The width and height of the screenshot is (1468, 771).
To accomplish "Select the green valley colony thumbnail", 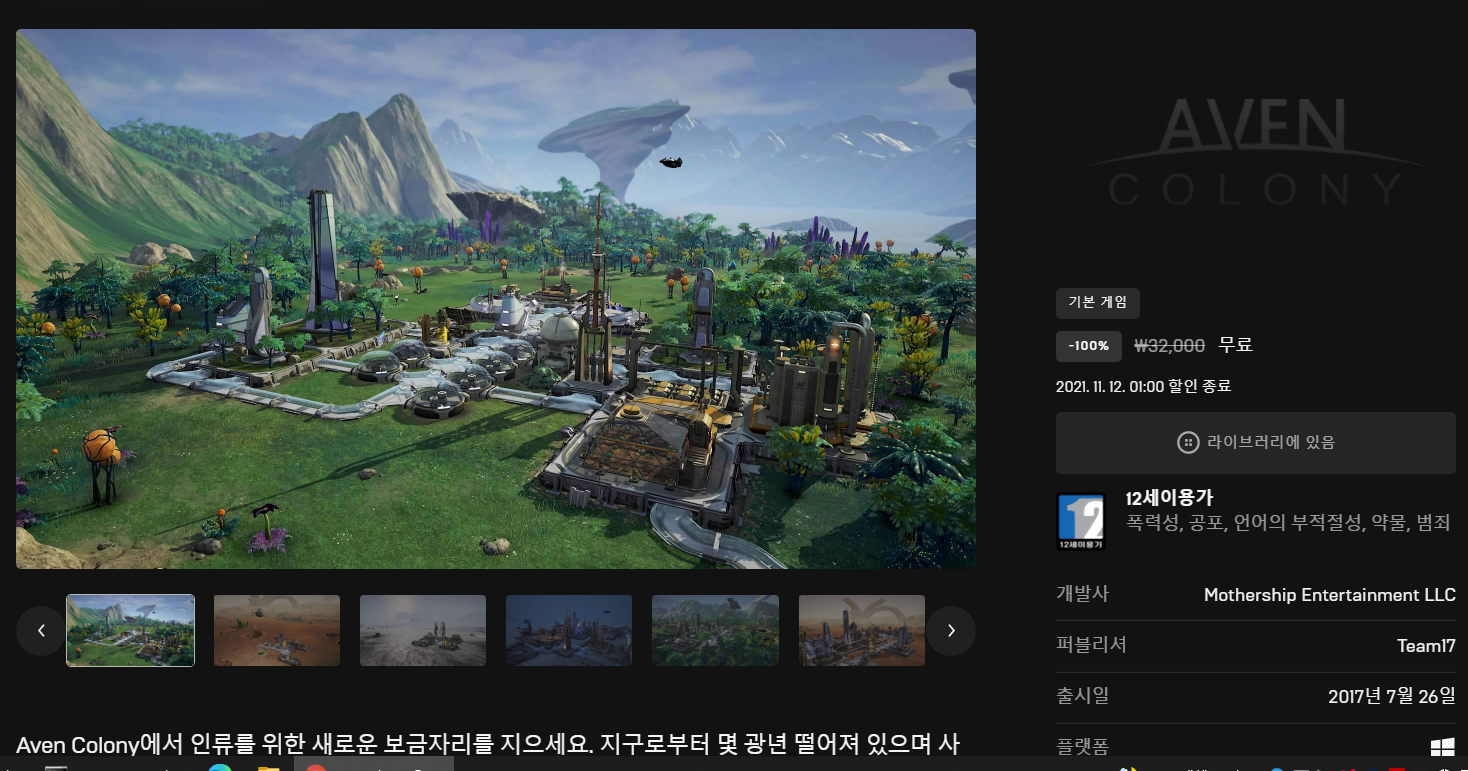I will [131, 631].
